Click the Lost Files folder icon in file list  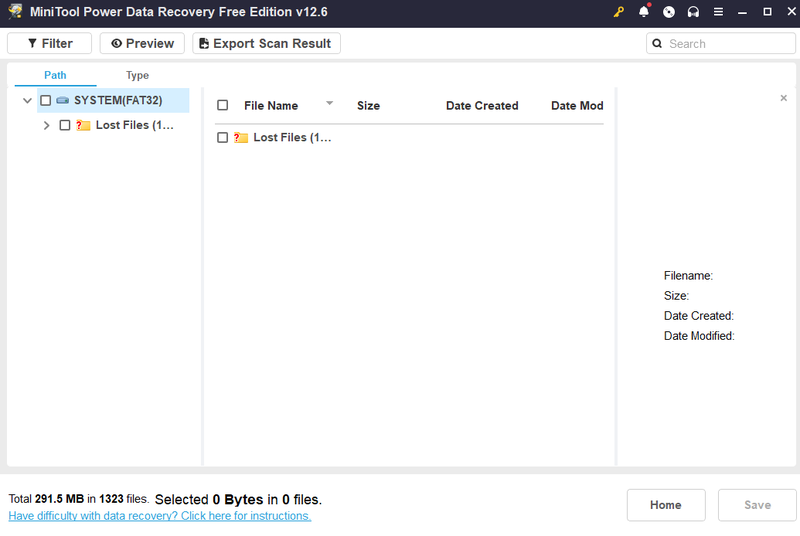(x=241, y=137)
